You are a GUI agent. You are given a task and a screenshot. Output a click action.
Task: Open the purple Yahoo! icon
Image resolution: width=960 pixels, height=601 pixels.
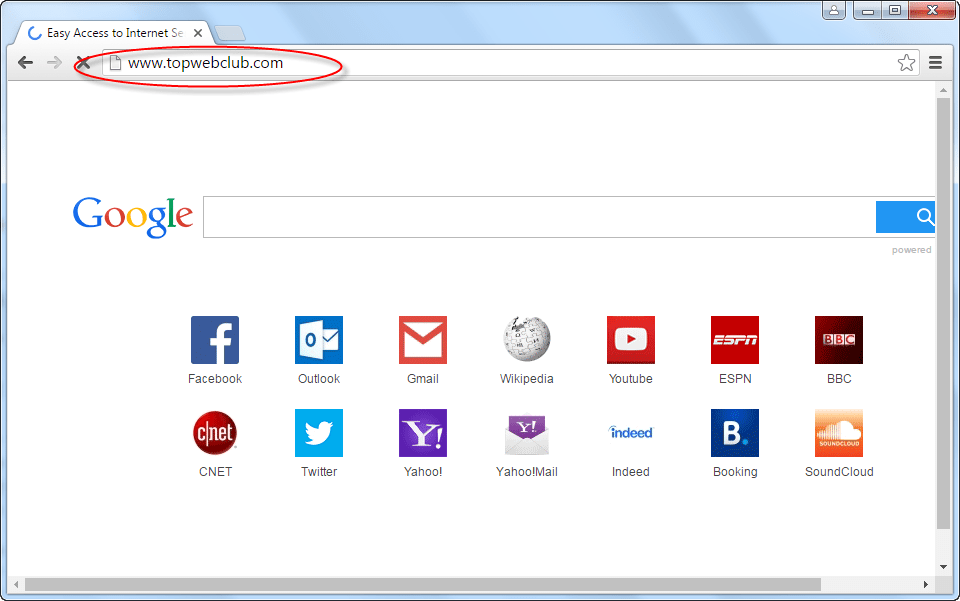point(423,433)
